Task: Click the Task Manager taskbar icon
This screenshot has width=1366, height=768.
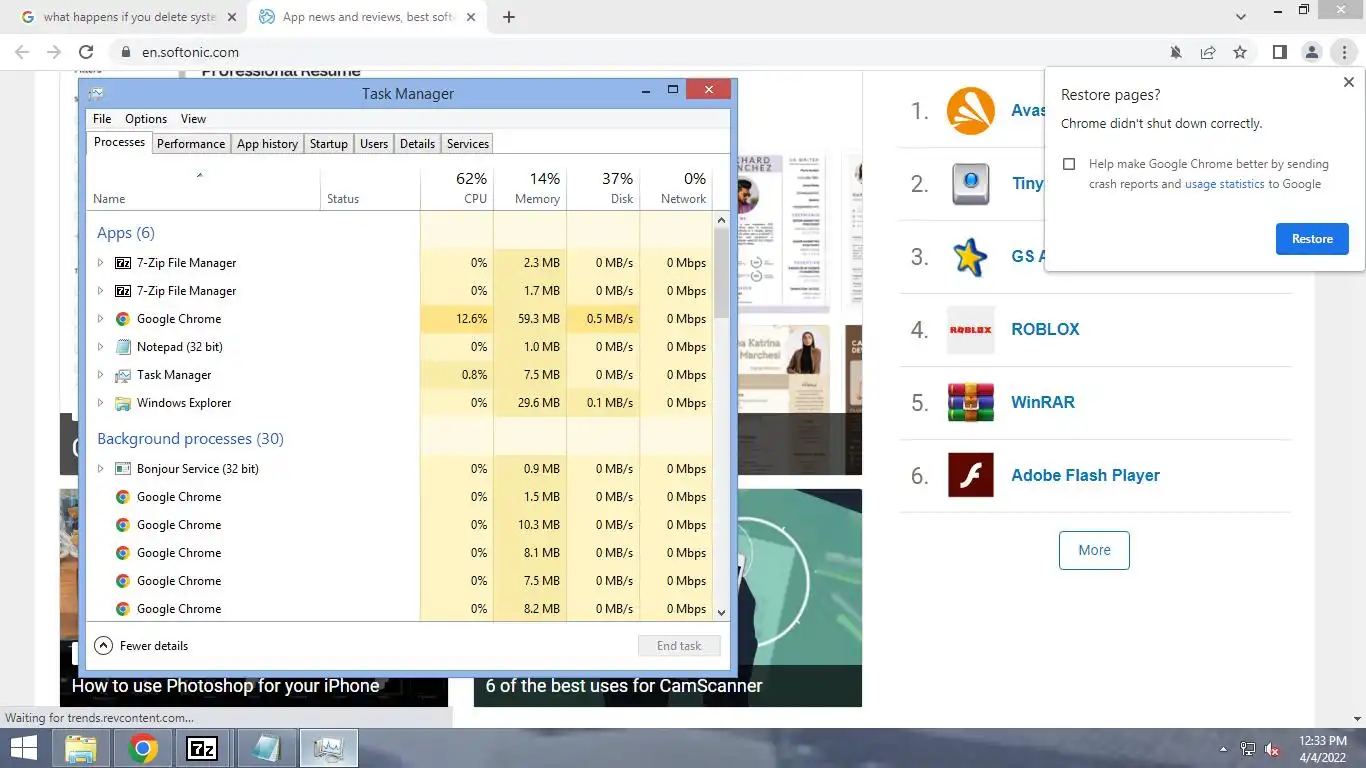Action: point(328,748)
